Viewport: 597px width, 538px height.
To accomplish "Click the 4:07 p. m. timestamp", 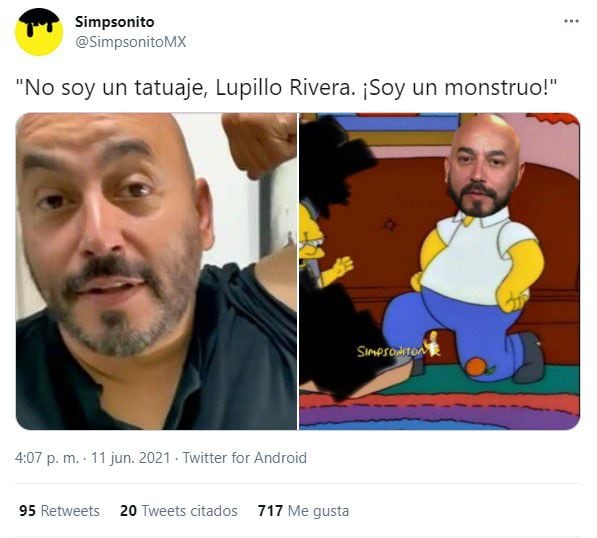I will [x=47, y=458].
